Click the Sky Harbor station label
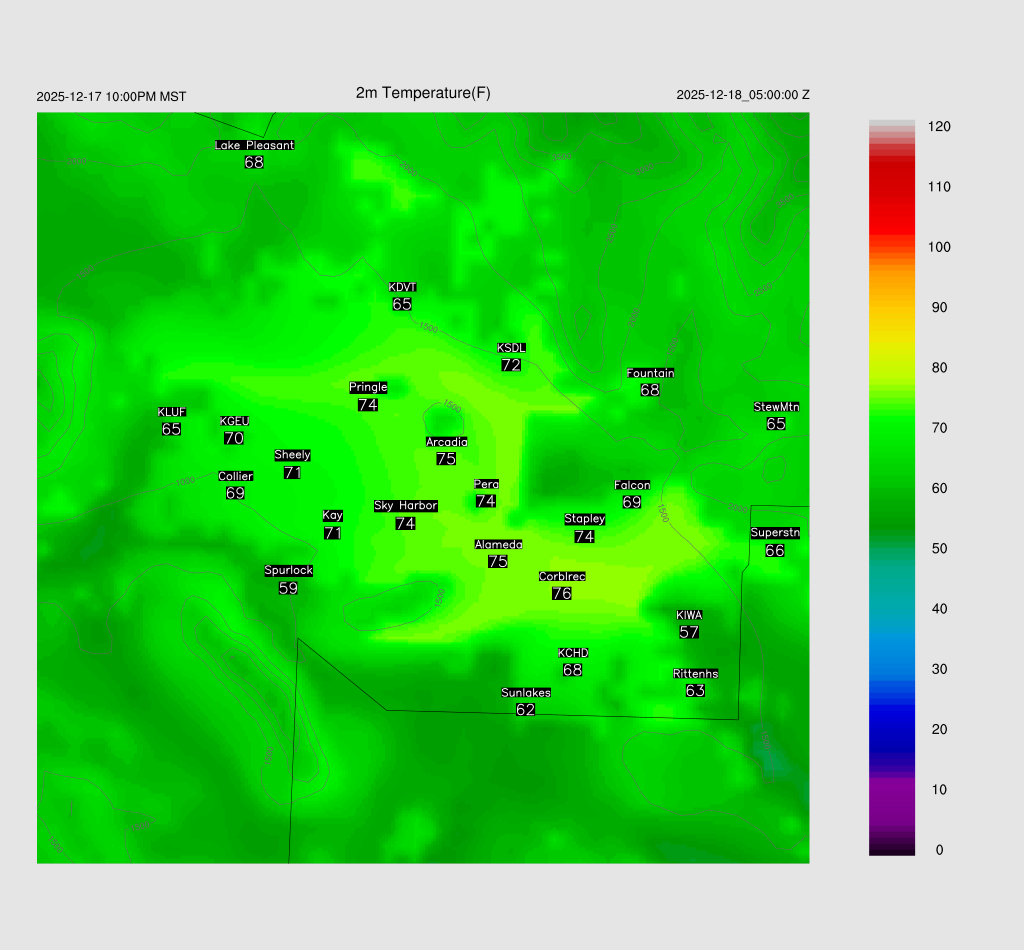This screenshot has width=1024, height=950. [x=405, y=506]
